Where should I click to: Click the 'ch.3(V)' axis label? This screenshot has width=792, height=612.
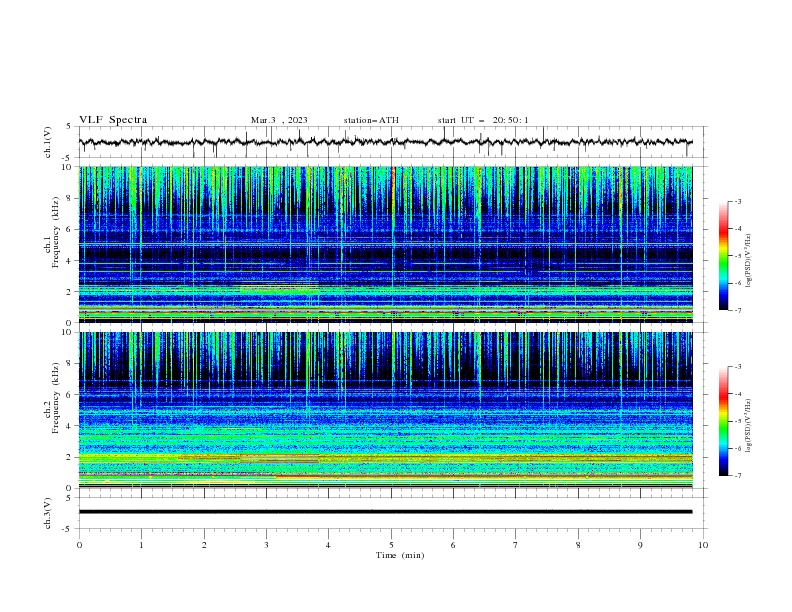(x=48, y=513)
